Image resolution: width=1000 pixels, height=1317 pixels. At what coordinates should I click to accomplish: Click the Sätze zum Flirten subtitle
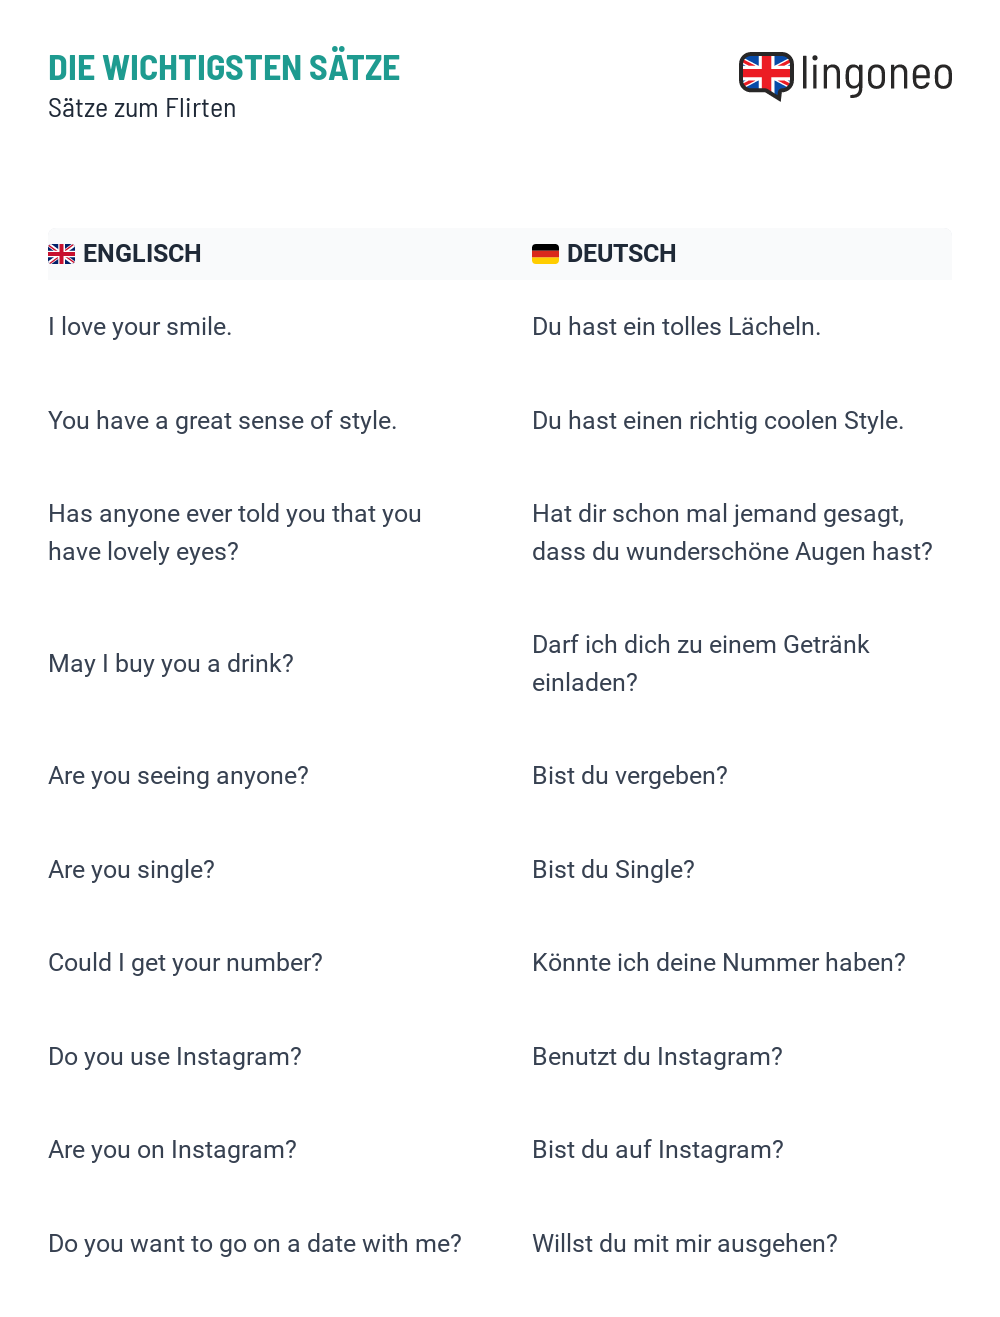coord(142,108)
